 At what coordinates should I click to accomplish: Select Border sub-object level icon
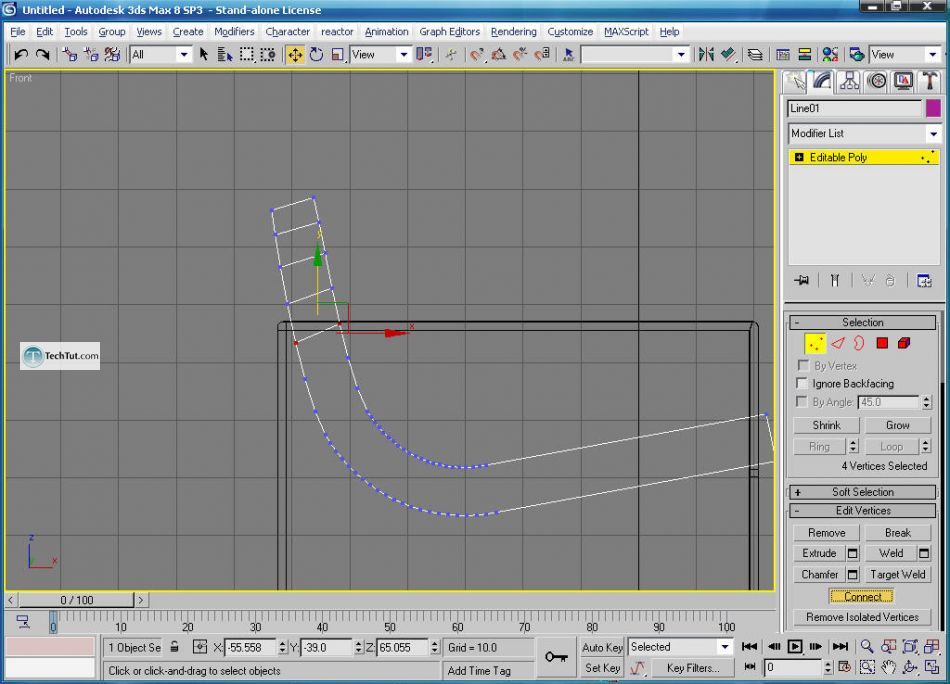coord(859,344)
